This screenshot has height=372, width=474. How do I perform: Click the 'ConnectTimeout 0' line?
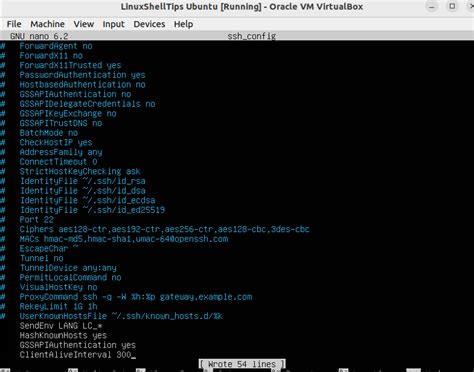[x=58, y=162]
